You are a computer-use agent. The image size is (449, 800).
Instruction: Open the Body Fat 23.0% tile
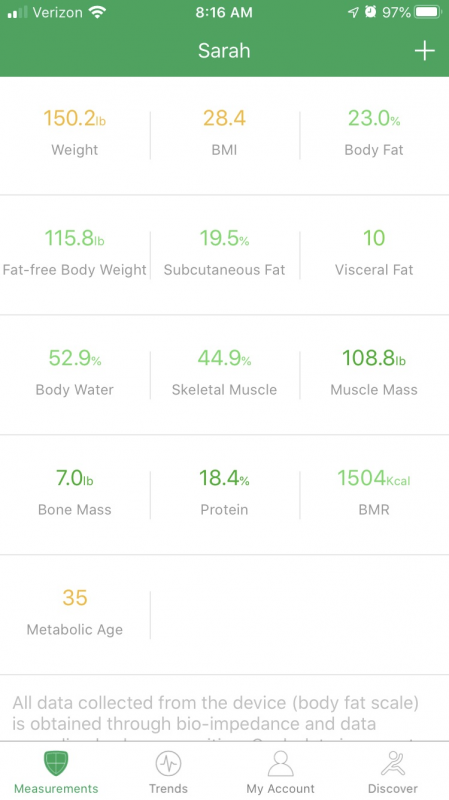click(x=374, y=133)
